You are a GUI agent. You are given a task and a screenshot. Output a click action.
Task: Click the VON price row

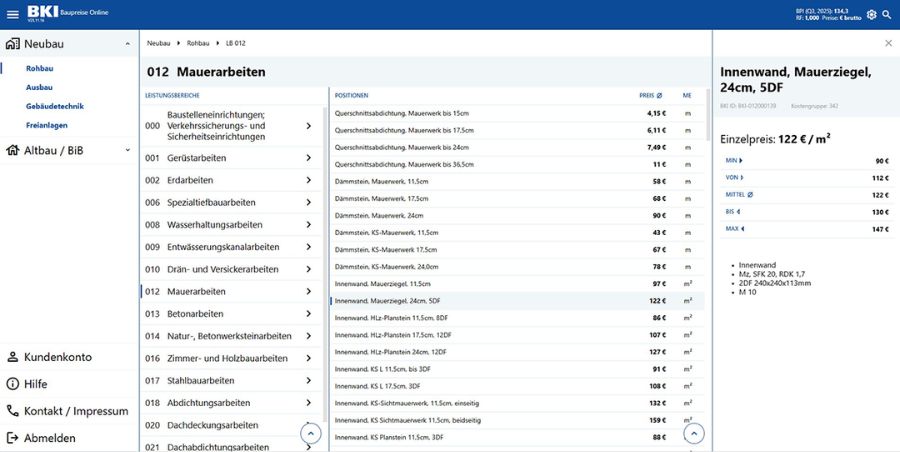click(x=806, y=178)
